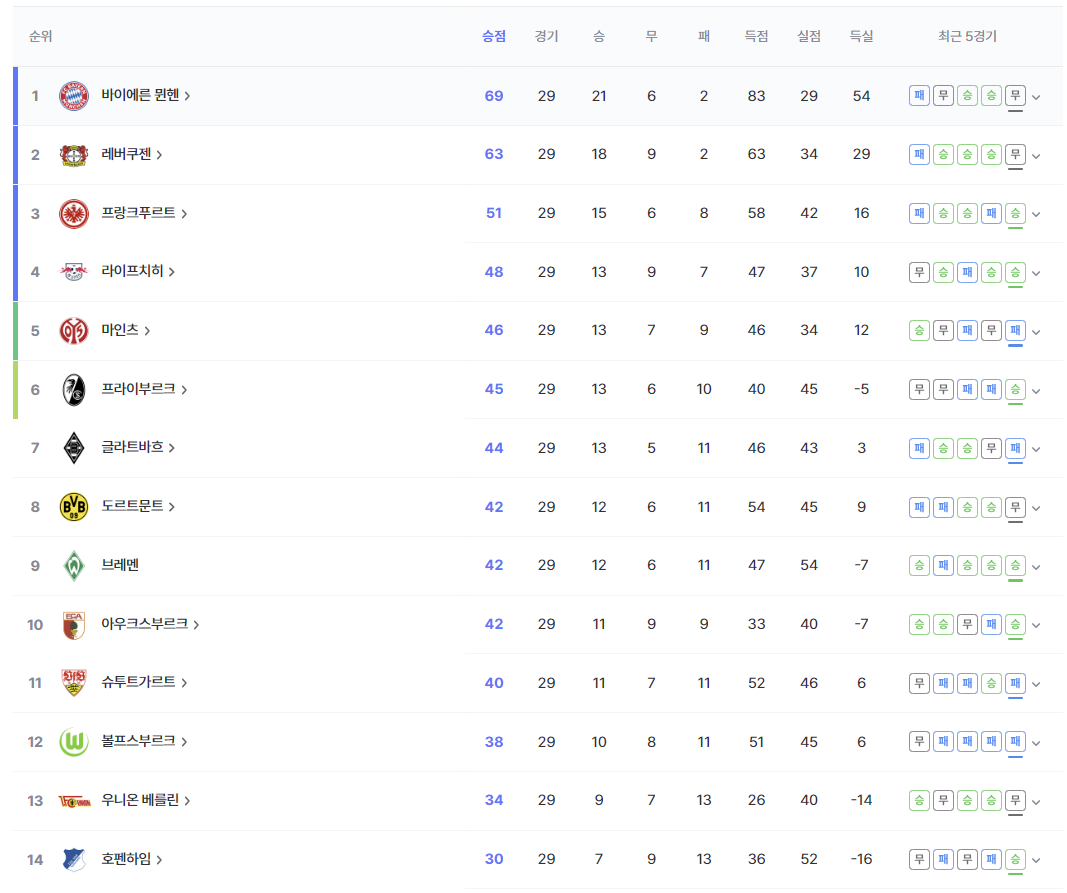The height and width of the screenshot is (893, 1067).
Task: Open the 우니온 베를린 team page
Action: (x=146, y=800)
